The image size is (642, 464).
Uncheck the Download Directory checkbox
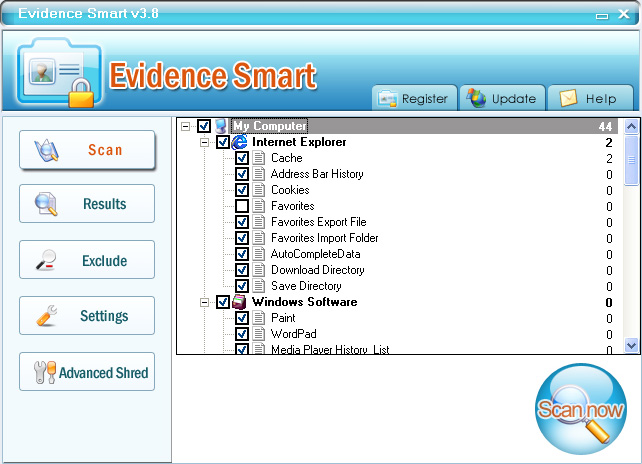[242, 270]
